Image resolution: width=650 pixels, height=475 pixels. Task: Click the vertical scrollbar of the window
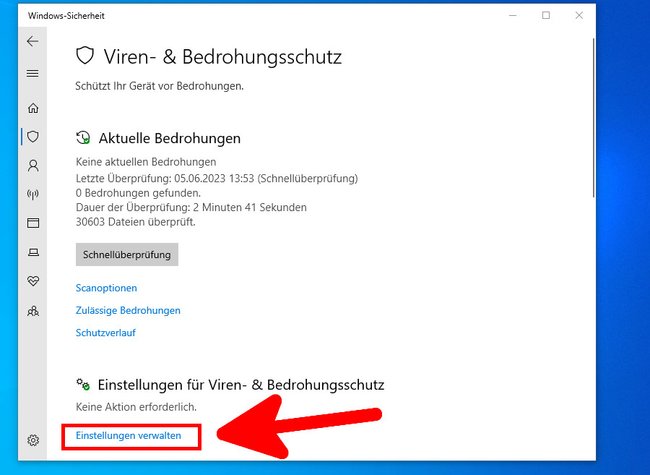click(x=593, y=118)
